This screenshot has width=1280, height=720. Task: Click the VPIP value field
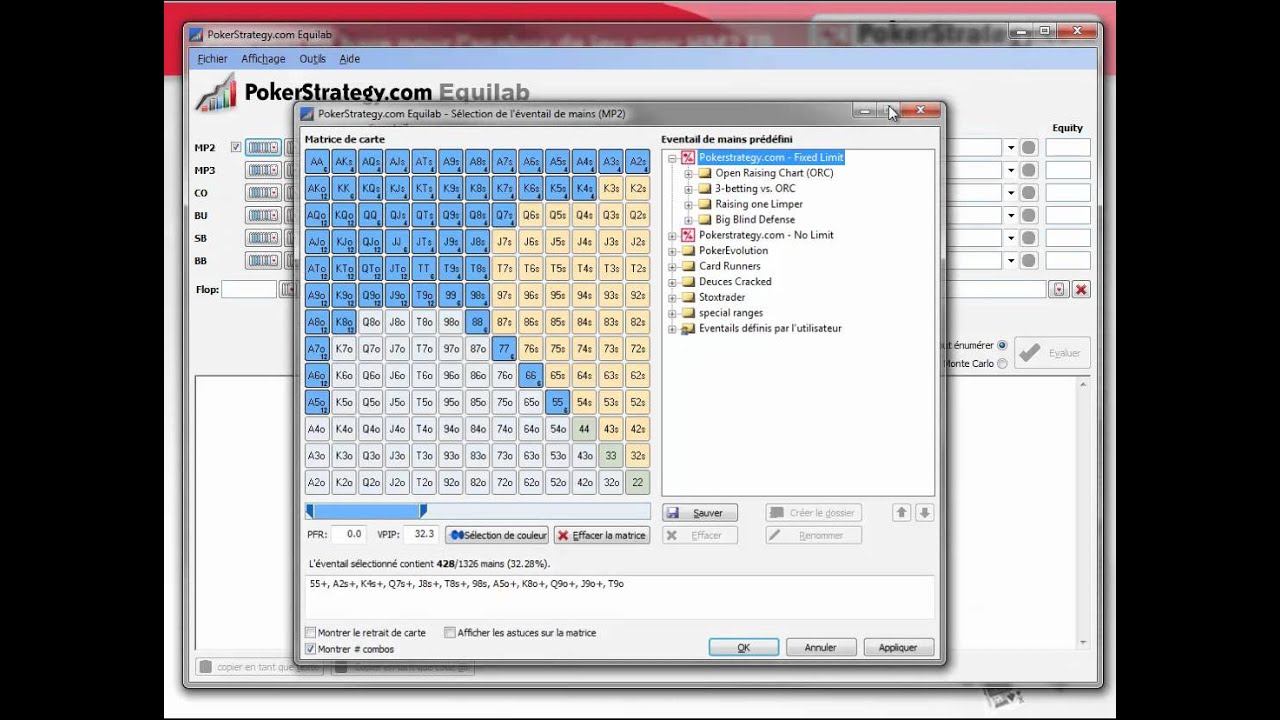(422, 535)
